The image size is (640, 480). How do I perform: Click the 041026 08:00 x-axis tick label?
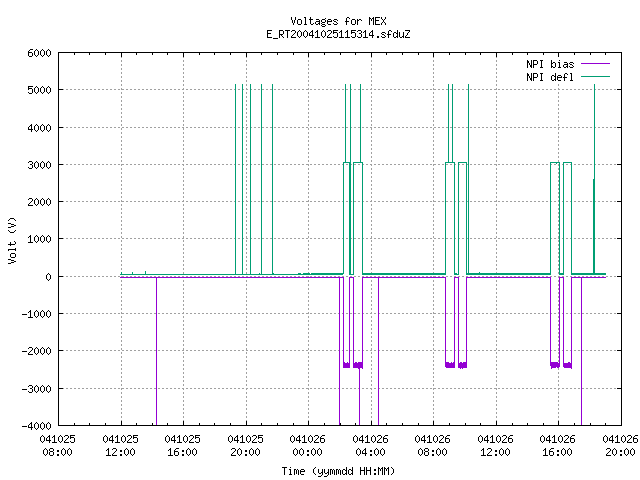[x=432, y=445]
